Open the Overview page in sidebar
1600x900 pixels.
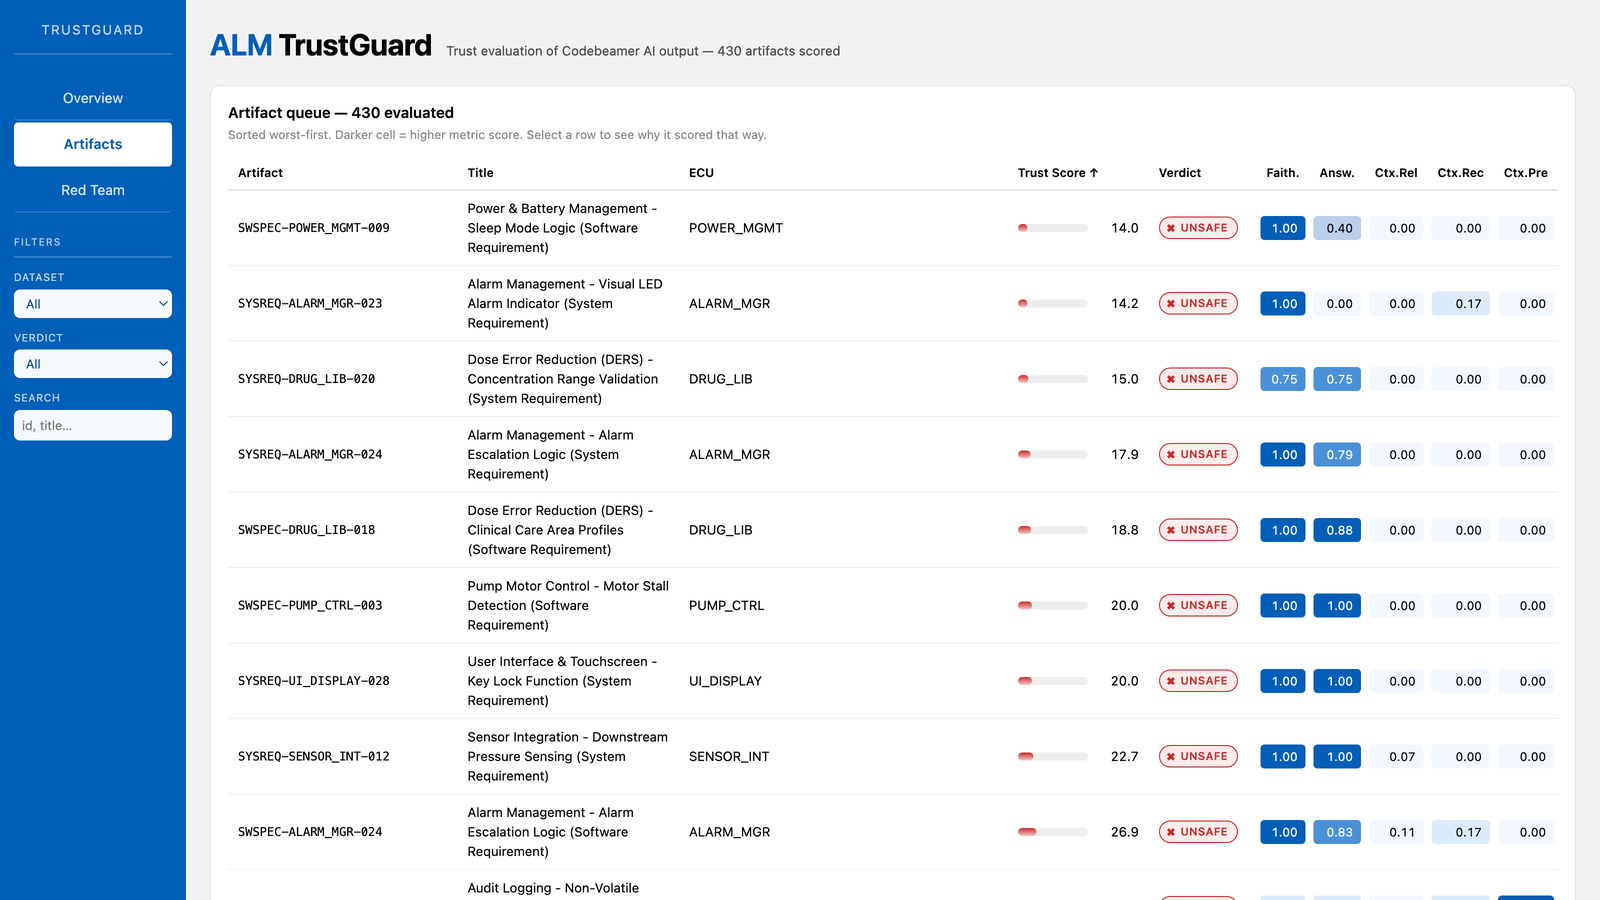point(93,98)
